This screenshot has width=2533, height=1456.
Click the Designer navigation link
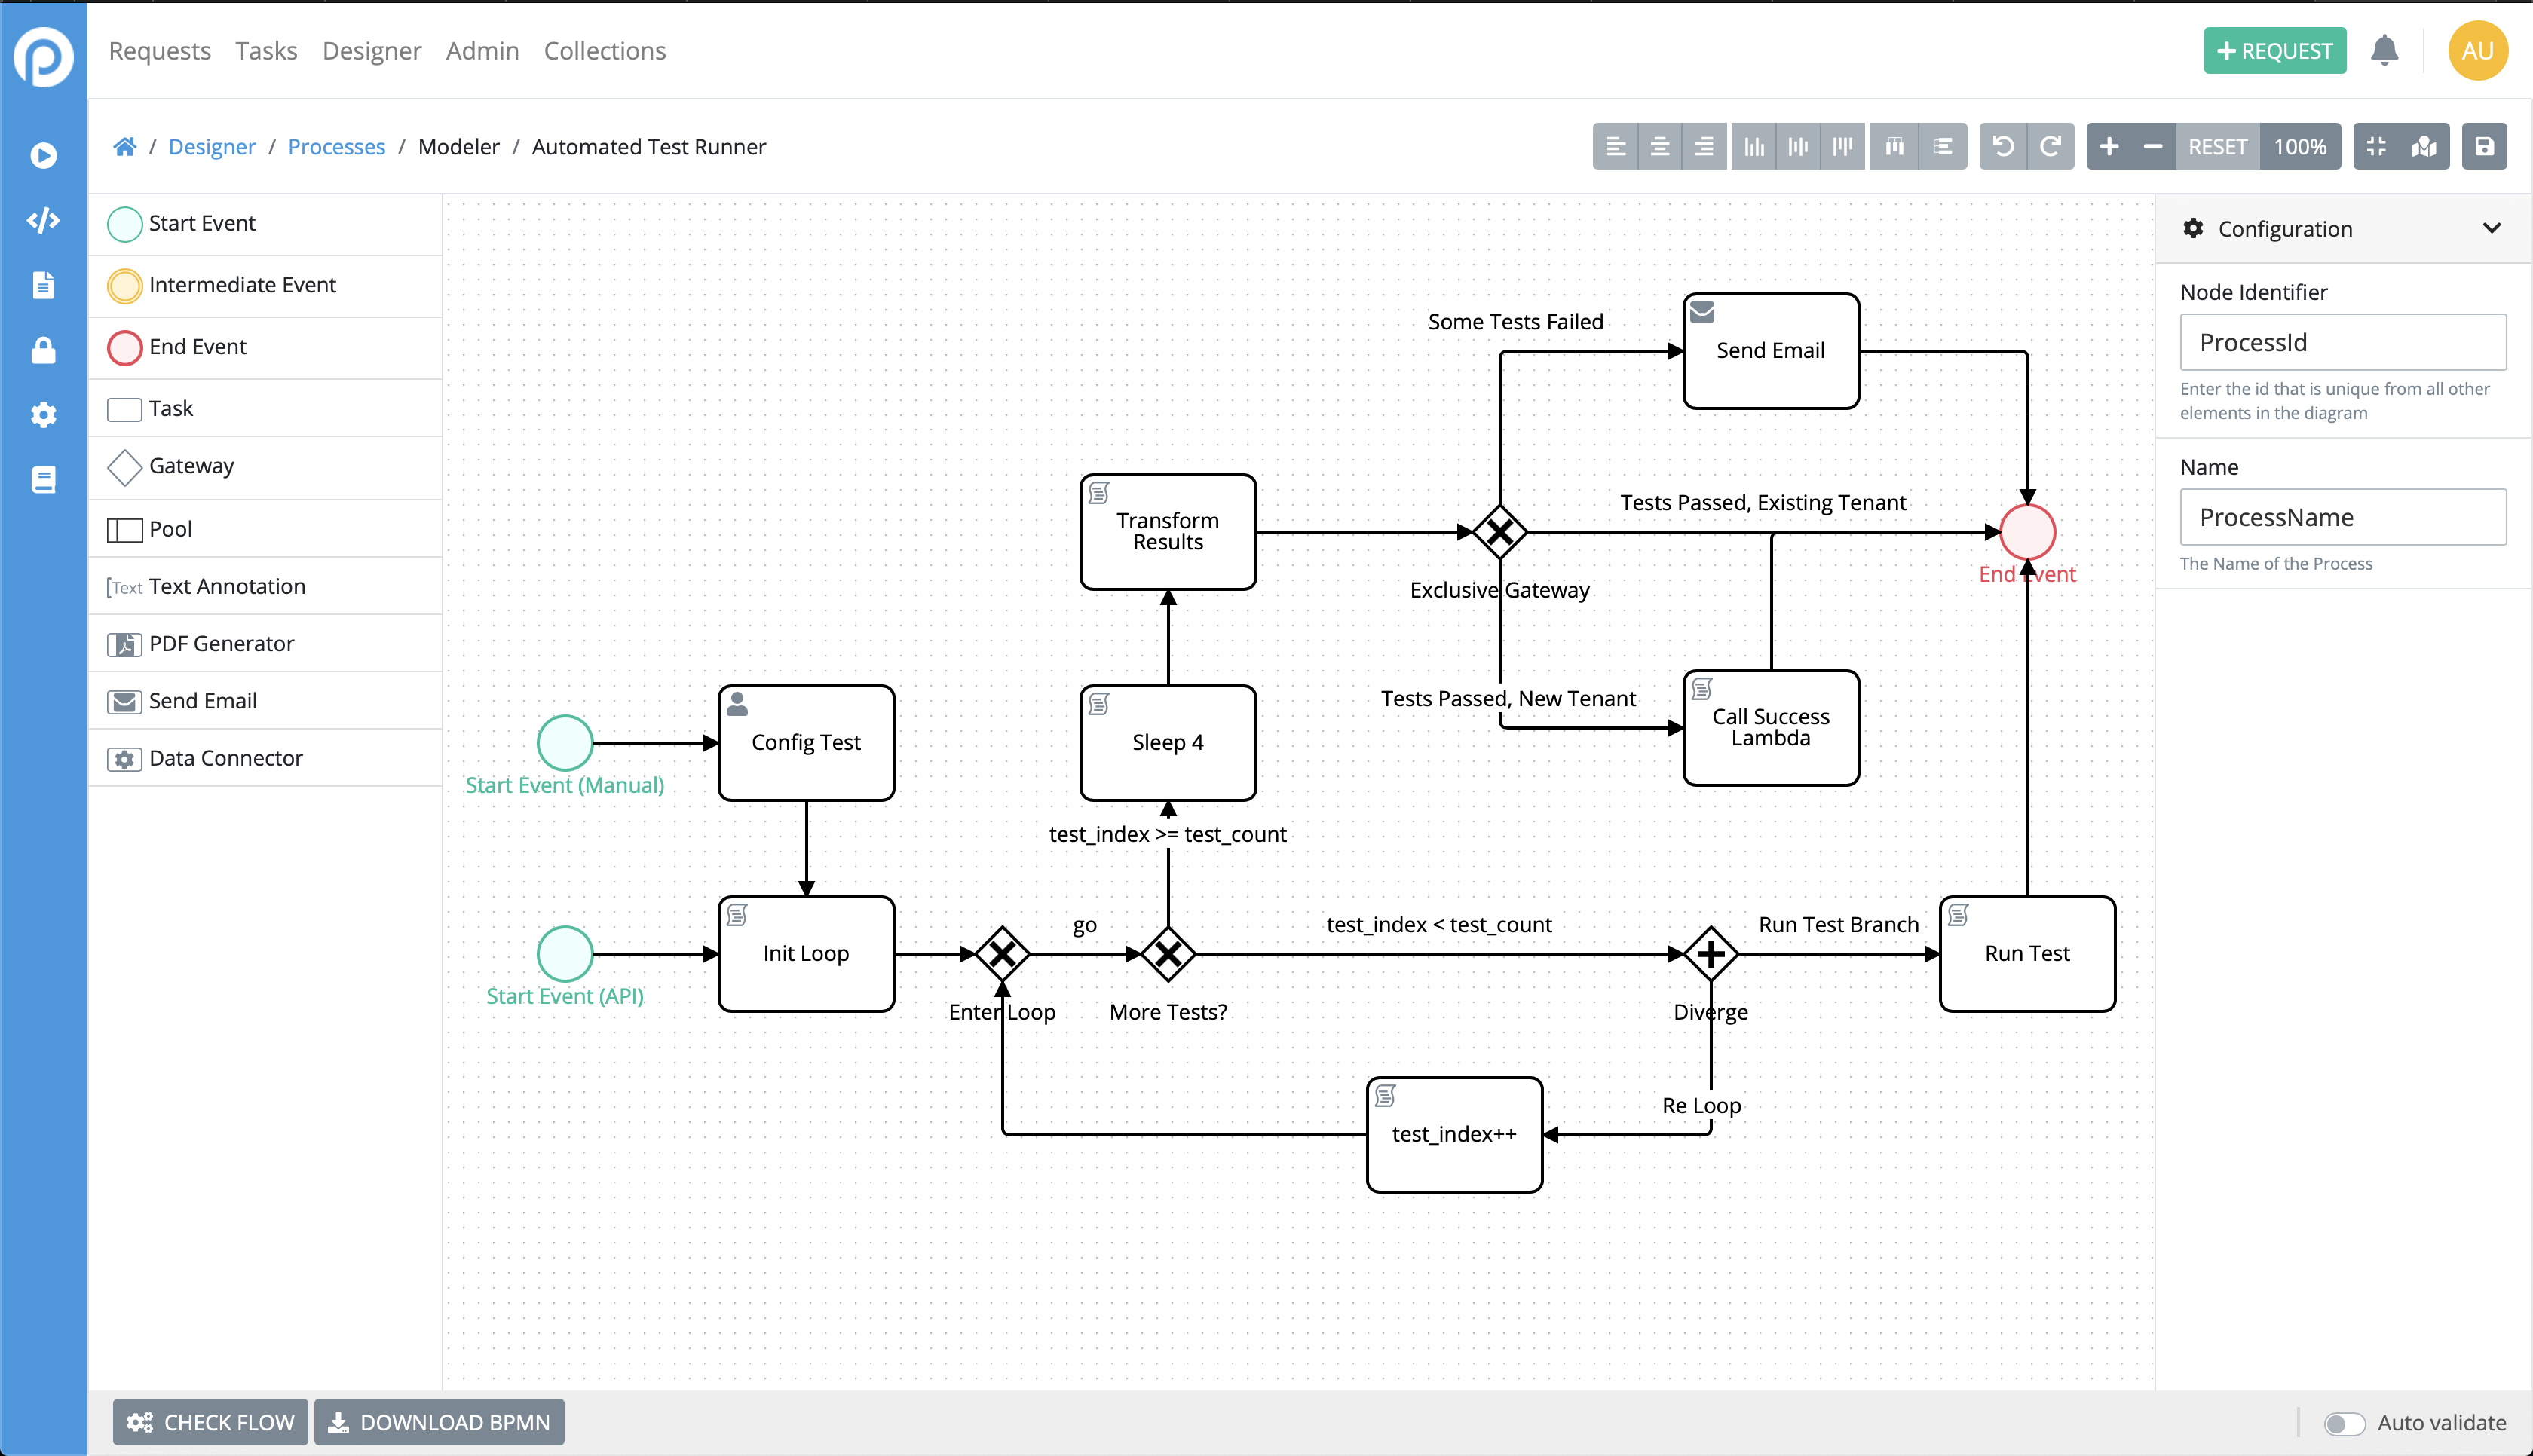(x=371, y=50)
